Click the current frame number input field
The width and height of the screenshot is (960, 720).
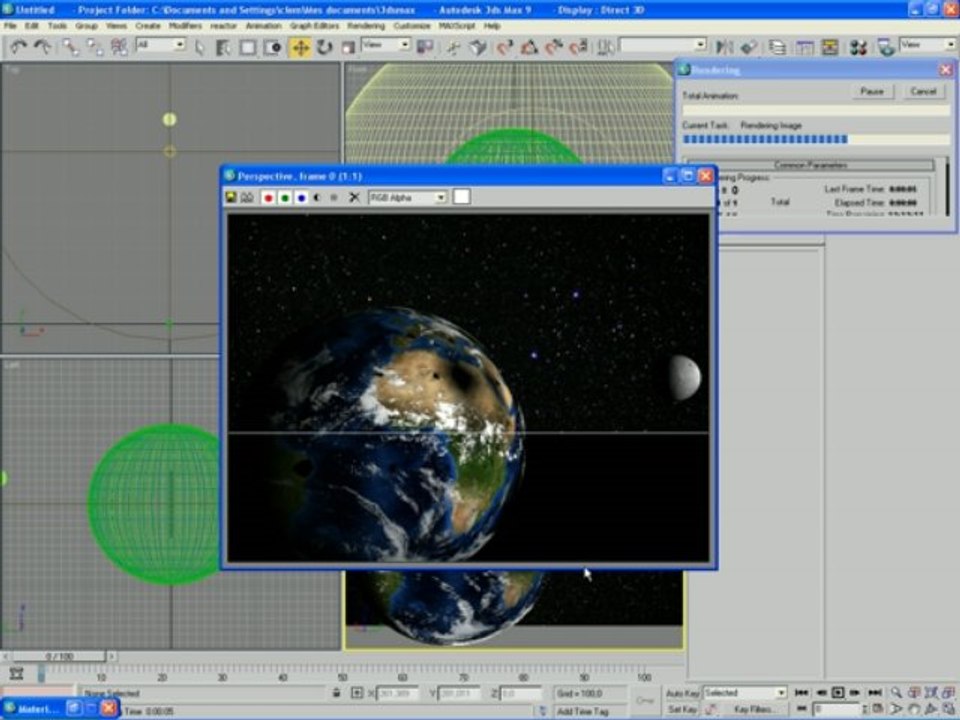[836, 709]
